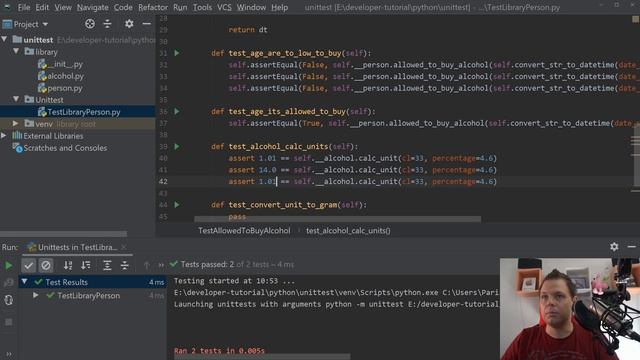Open the Navigate menu
The image size is (640, 360).
93,7
